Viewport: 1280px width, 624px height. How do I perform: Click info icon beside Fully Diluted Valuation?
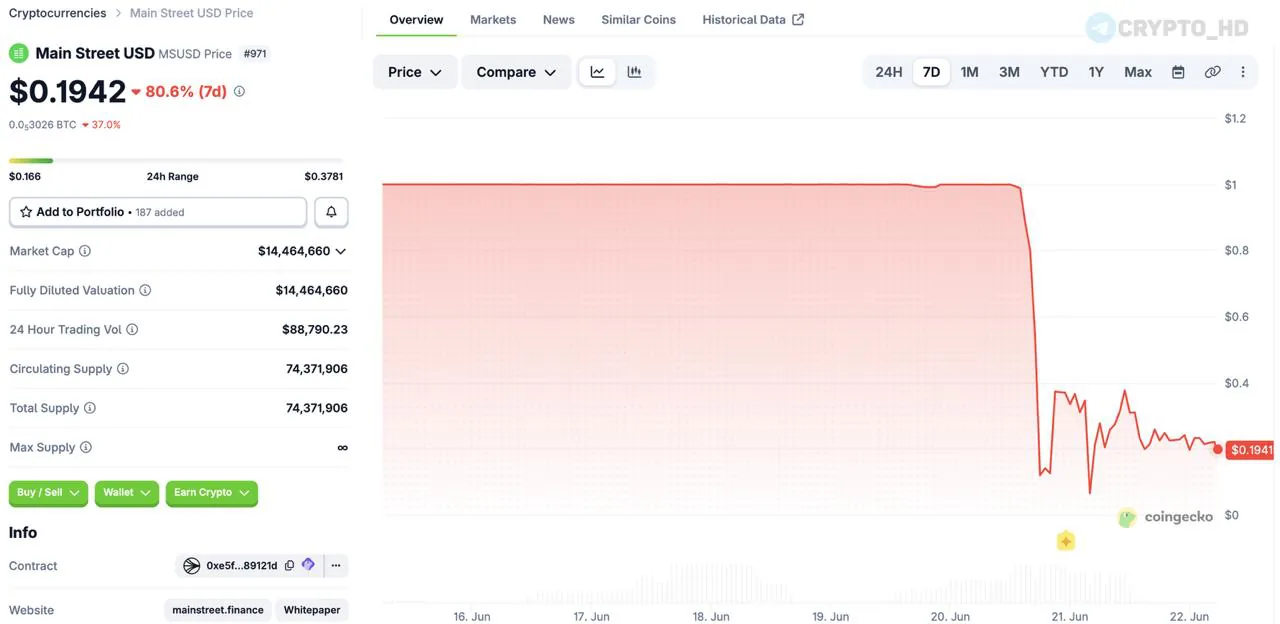[x=145, y=290]
